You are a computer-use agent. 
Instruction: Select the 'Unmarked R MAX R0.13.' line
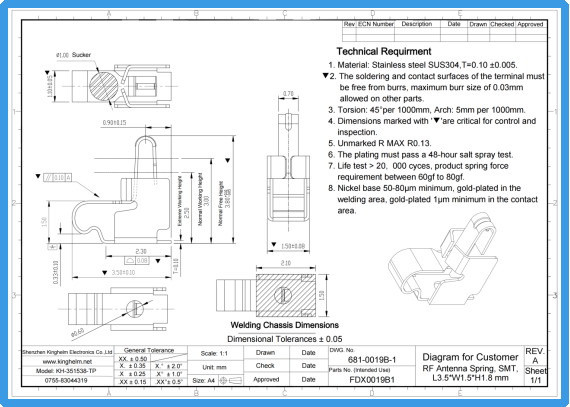[x=380, y=143]
